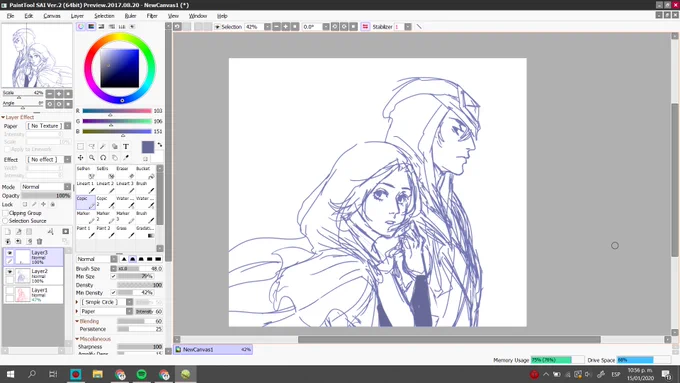680x383 pixels.
Task: Choose the Paint 1 brush
Action: click(85, 232)
